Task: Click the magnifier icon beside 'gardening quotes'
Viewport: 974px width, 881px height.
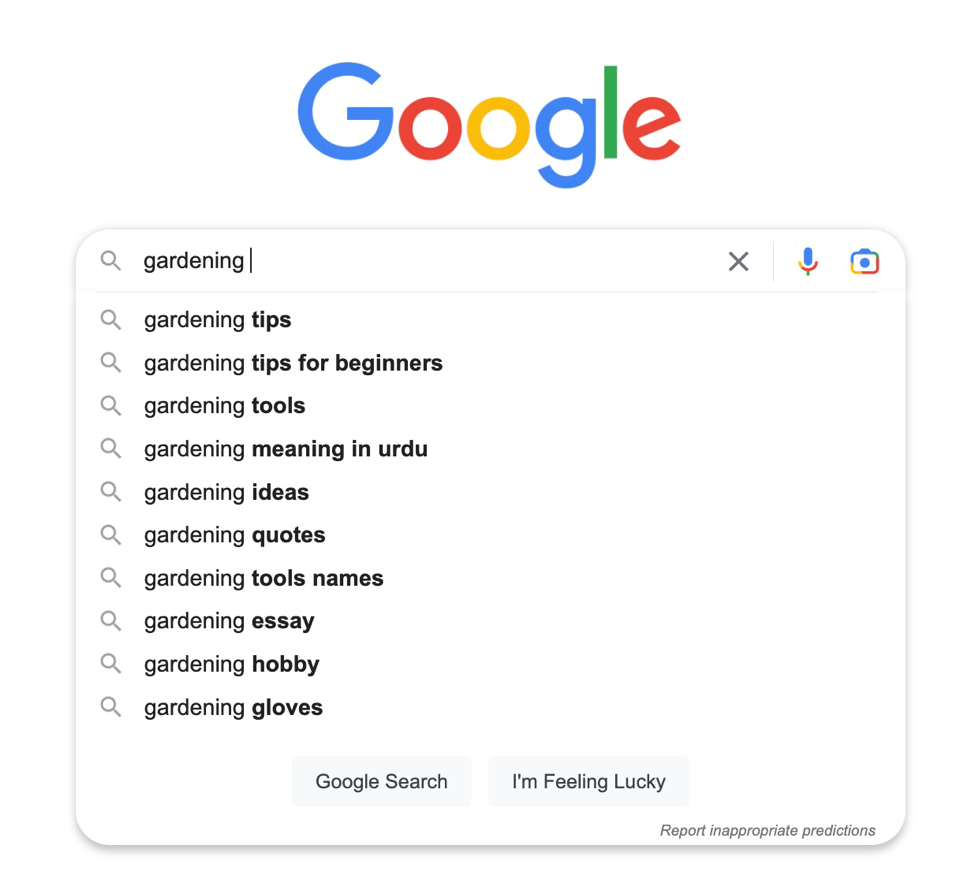Action: (111, 534)
